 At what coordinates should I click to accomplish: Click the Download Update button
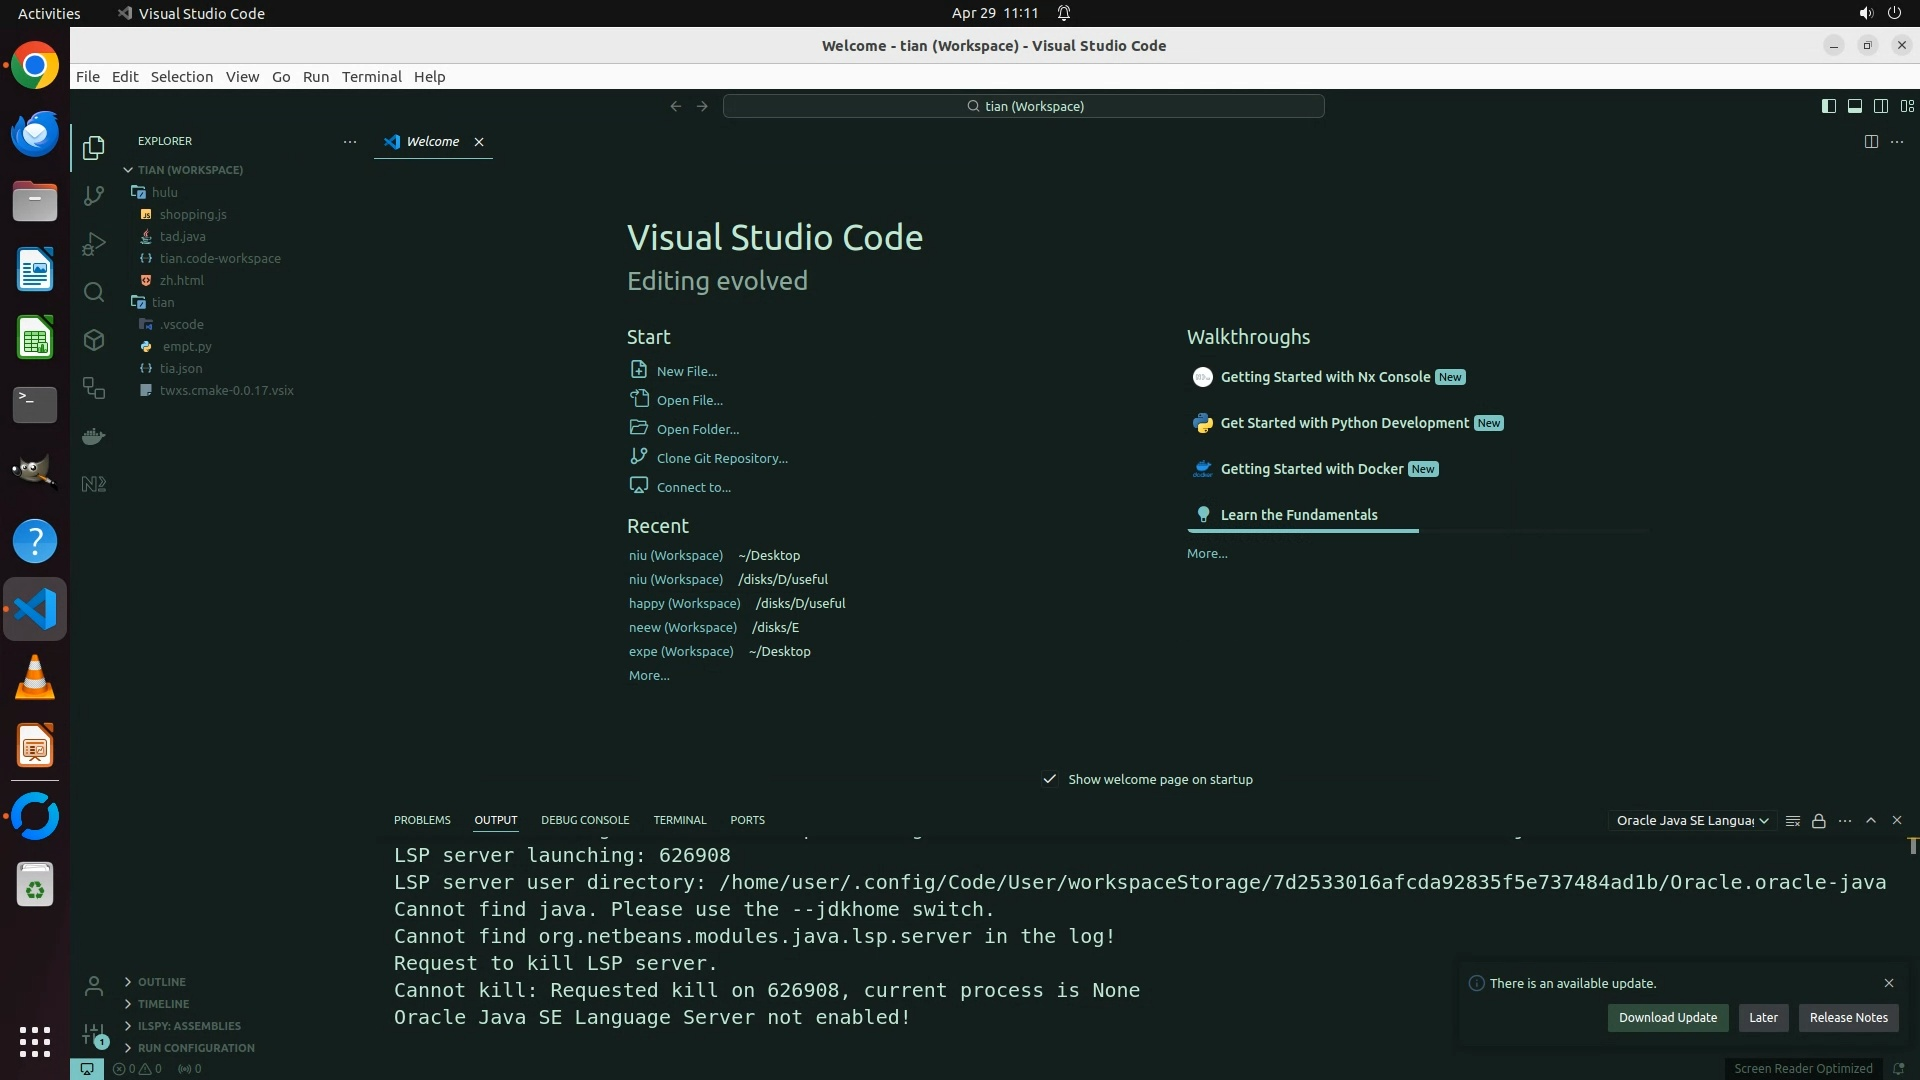point(1667,1018)
